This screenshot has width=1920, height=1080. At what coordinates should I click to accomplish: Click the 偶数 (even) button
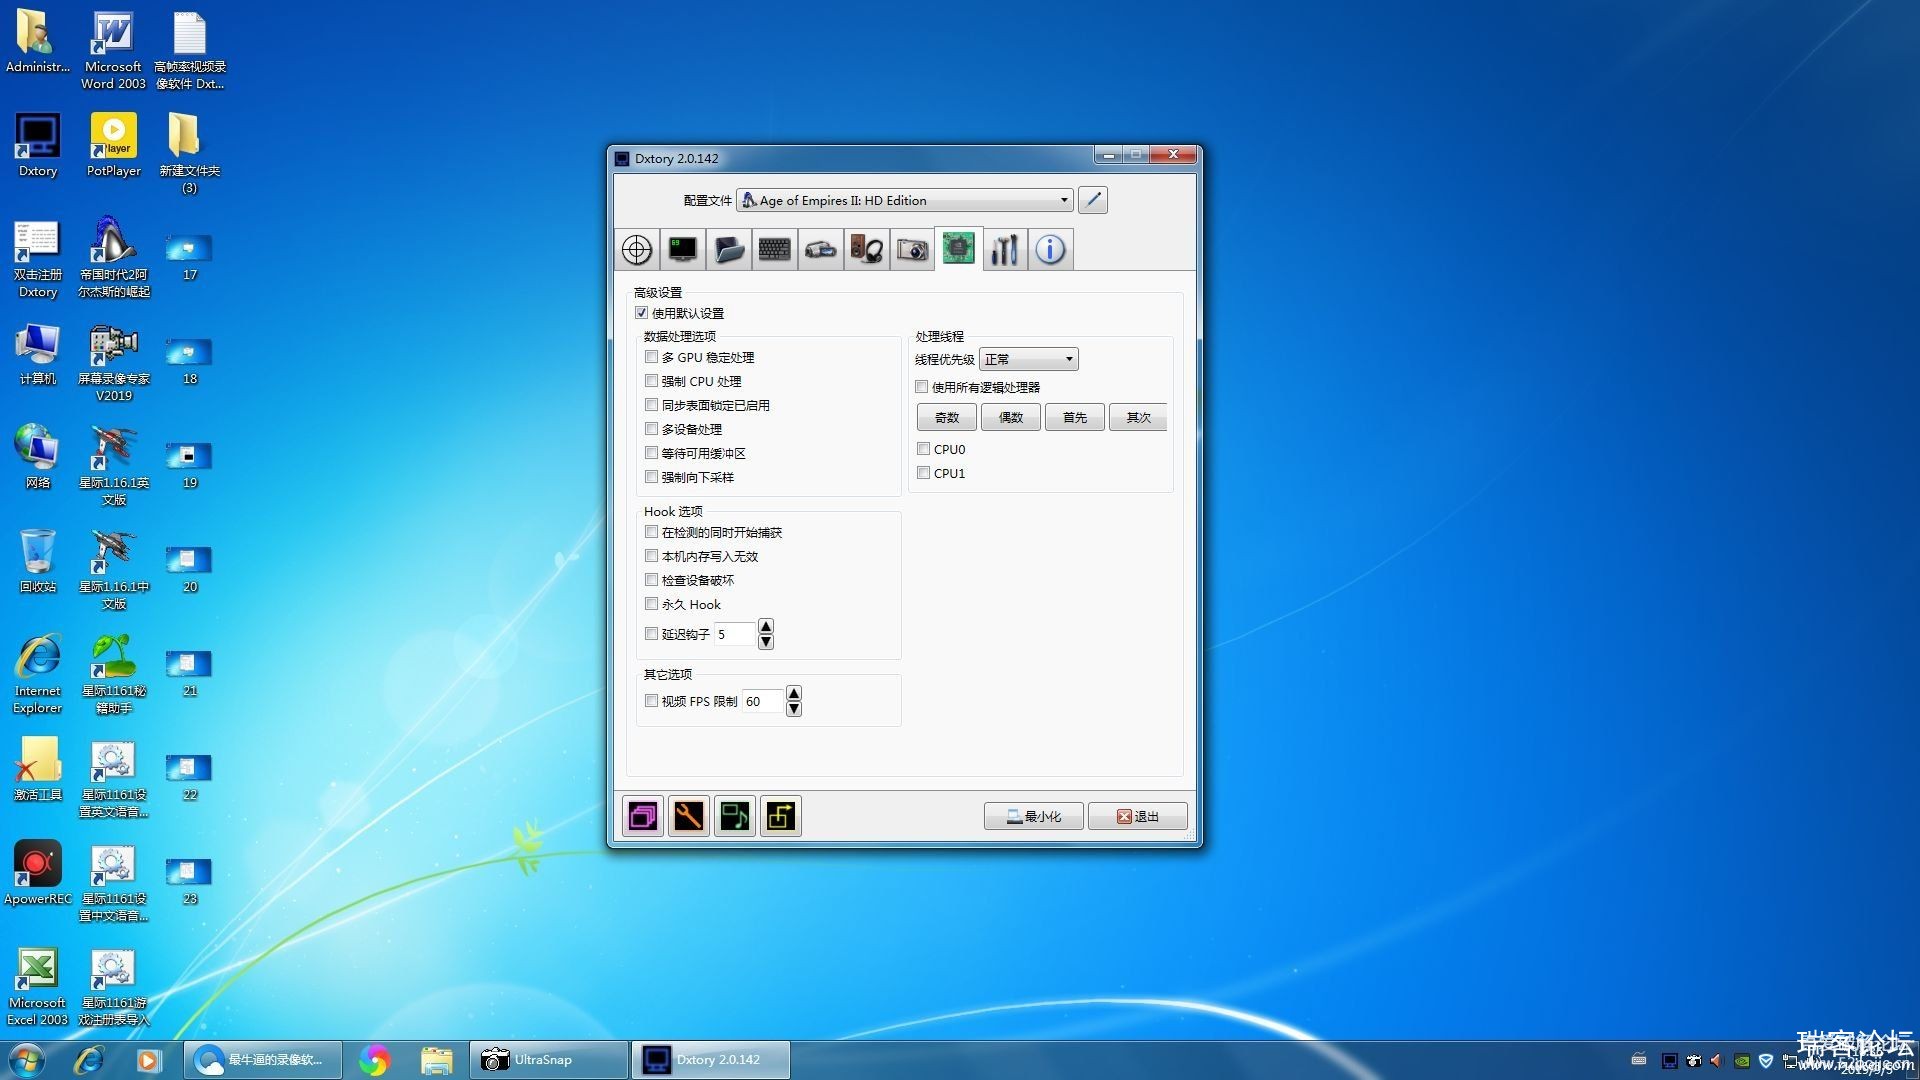[x=1010, y=417]
